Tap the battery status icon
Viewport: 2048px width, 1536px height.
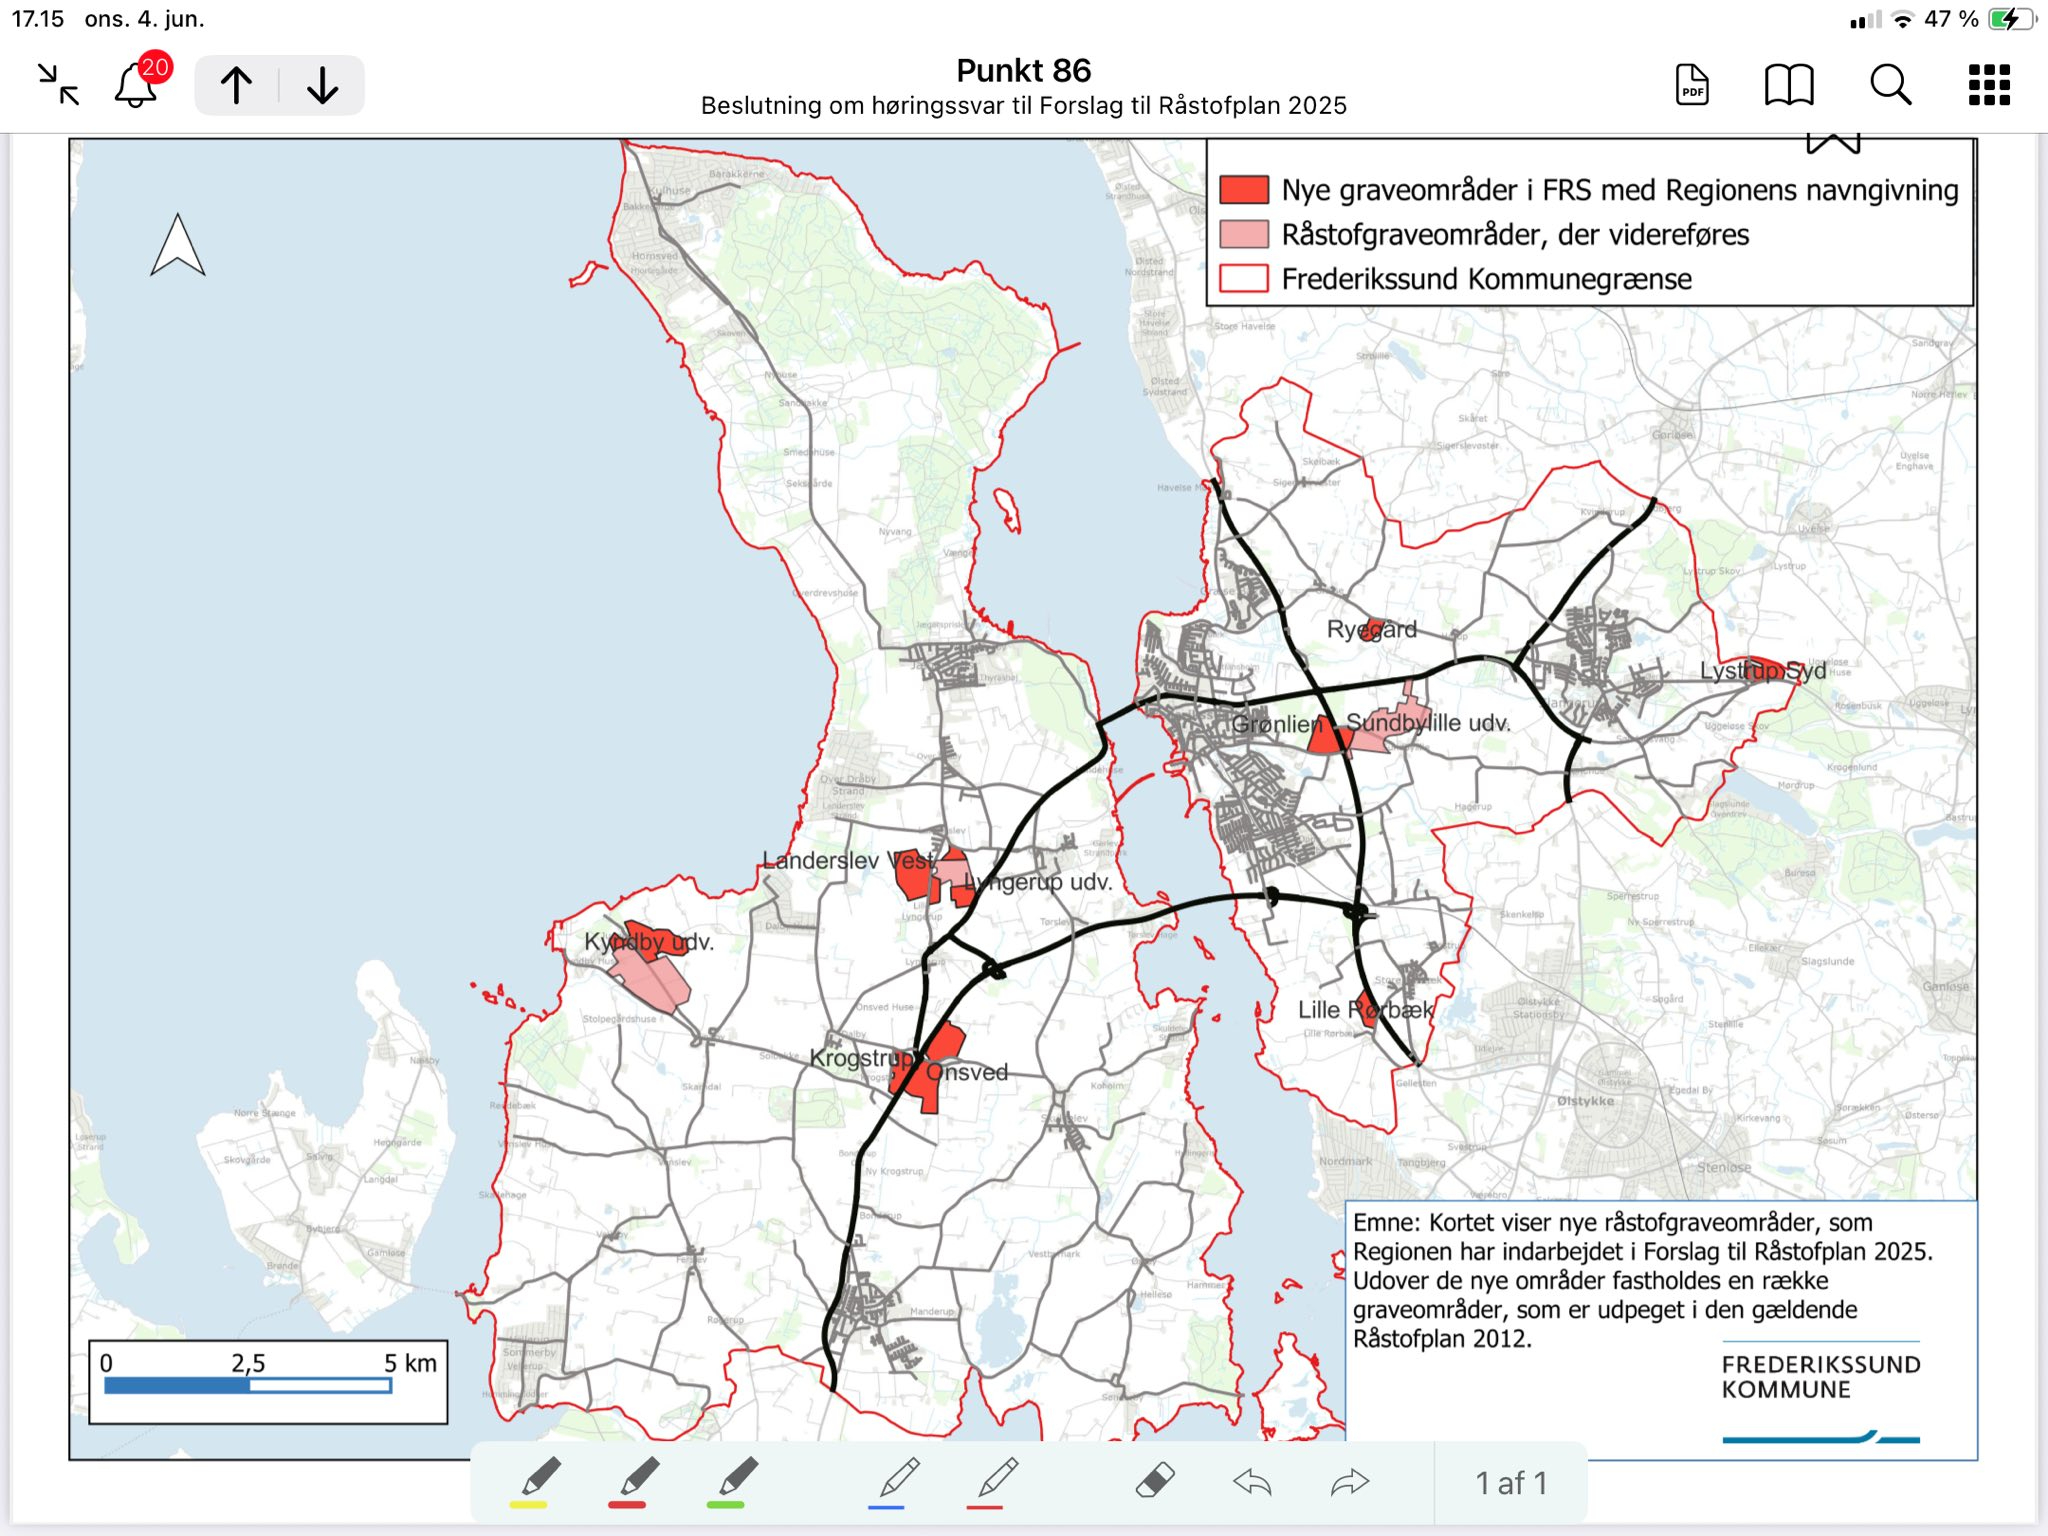tap(2011, 19)
